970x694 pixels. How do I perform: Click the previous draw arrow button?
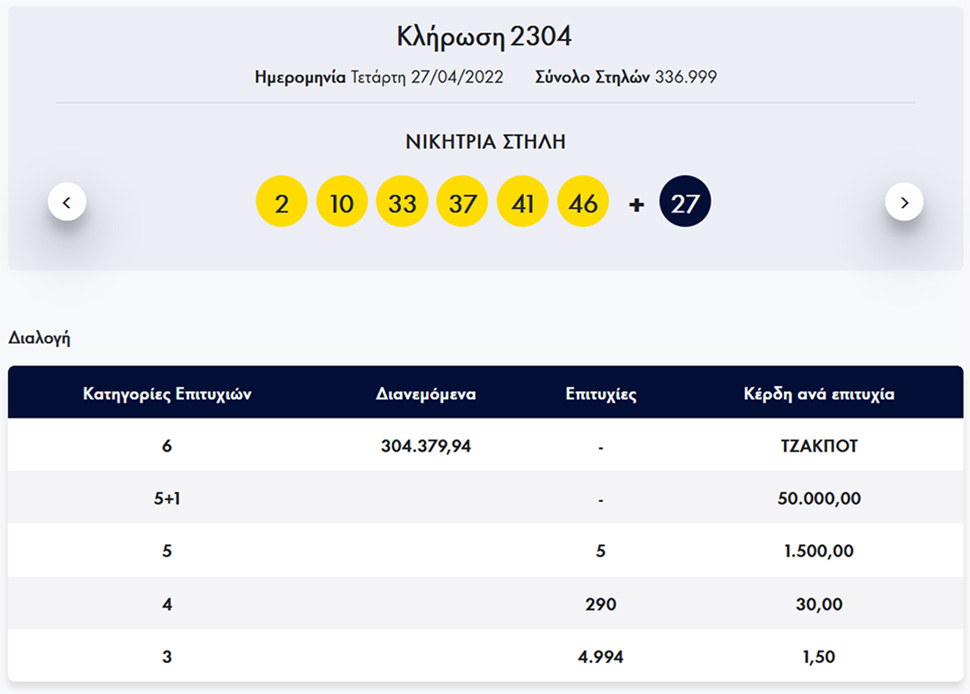tap(67, 202)
